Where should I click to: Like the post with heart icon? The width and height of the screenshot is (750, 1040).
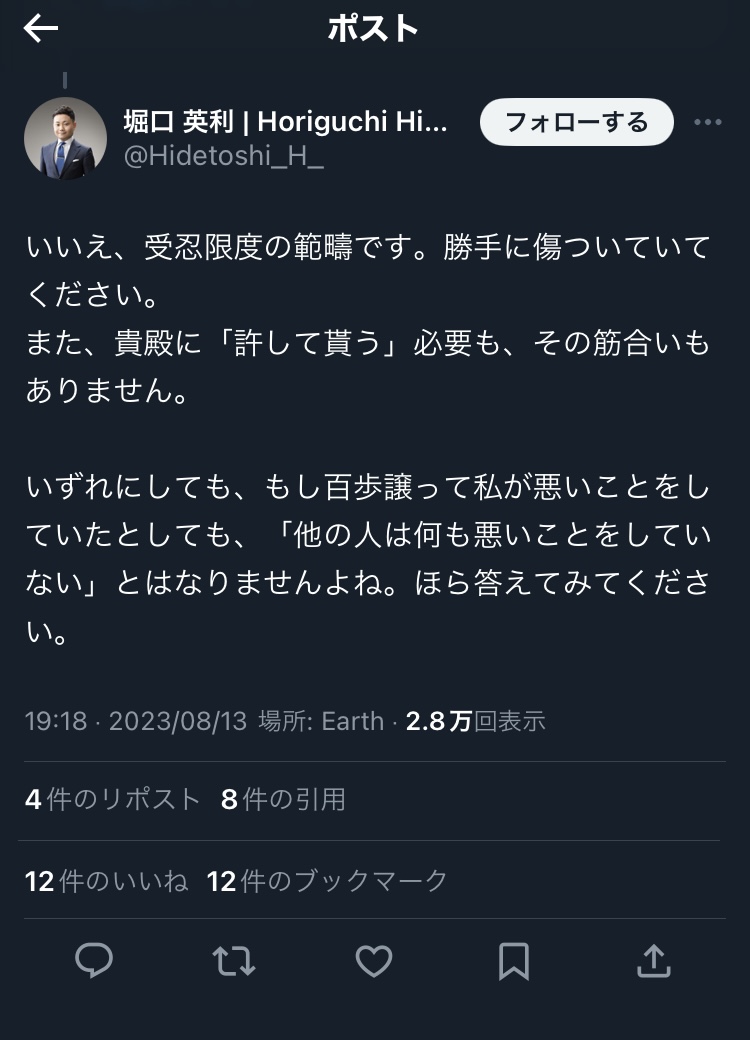tap(374, 961)
